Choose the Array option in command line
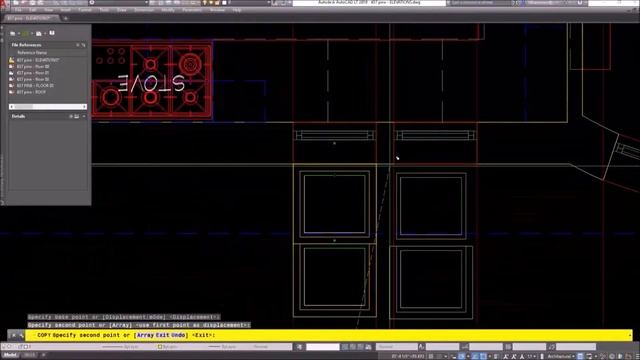 145,335
